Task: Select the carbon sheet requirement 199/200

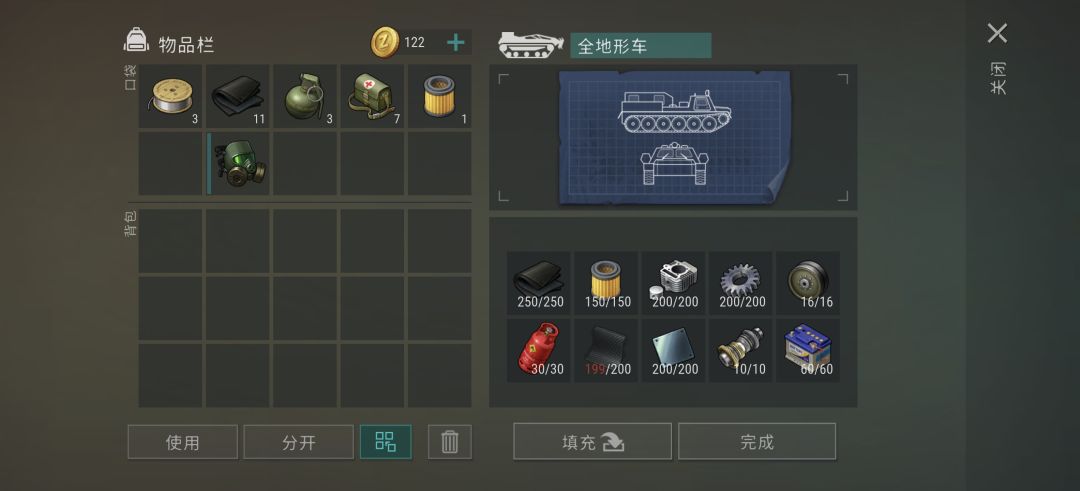Action: pos(606,351)
